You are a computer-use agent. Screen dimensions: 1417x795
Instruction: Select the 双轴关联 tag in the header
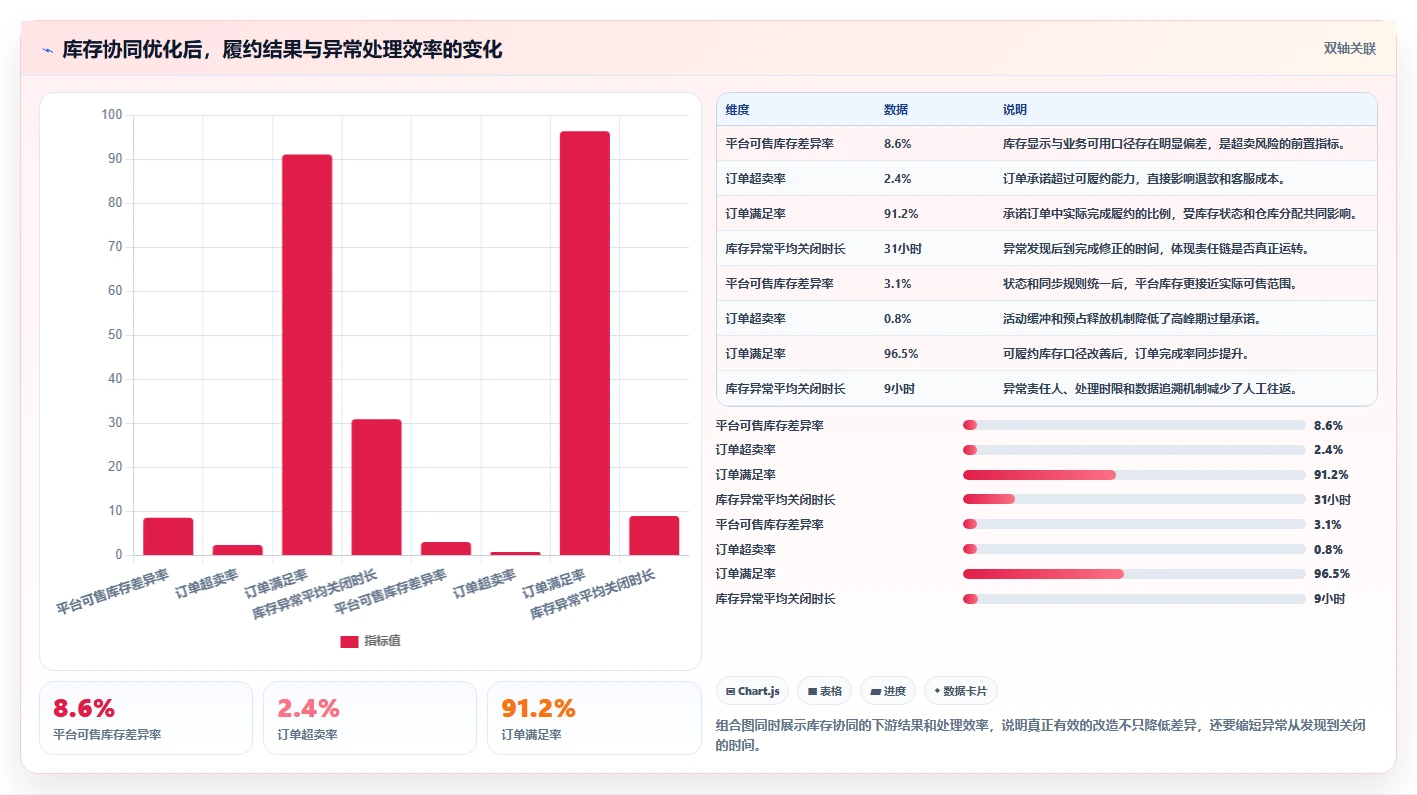[x=1350, y=49]
